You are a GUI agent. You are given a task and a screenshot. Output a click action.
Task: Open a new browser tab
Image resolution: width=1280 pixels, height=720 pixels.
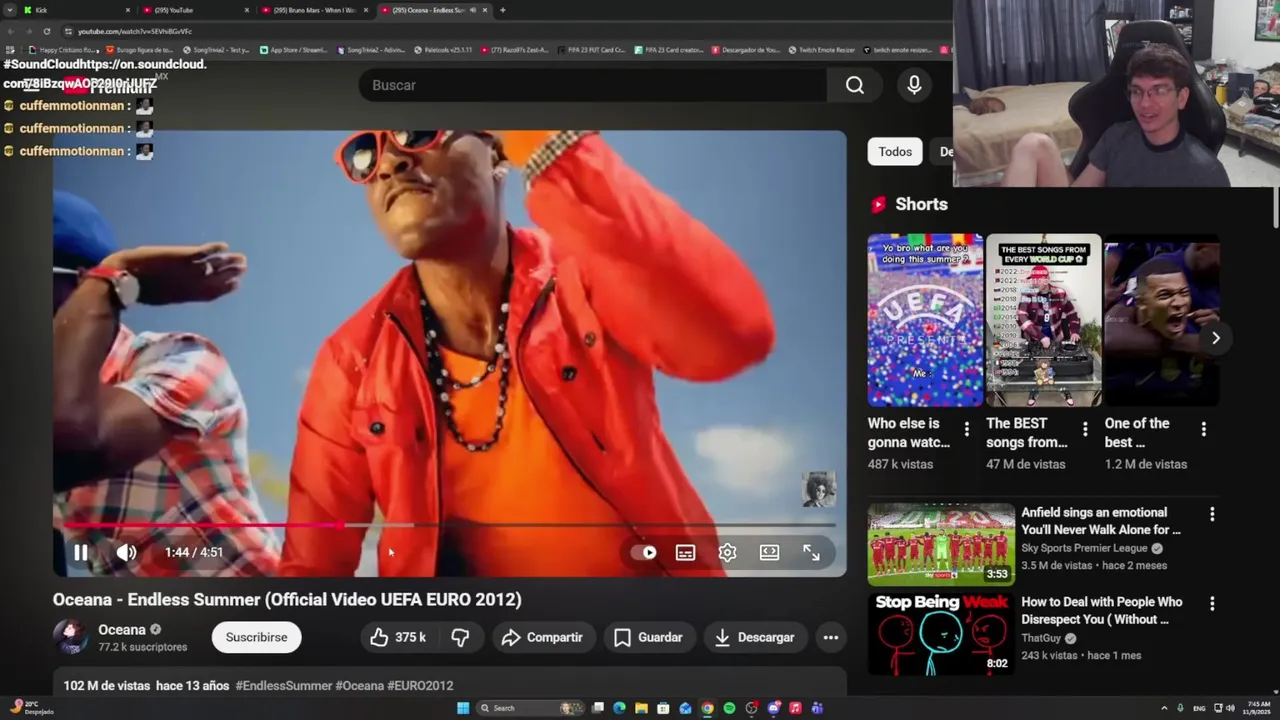pos(502,10)
